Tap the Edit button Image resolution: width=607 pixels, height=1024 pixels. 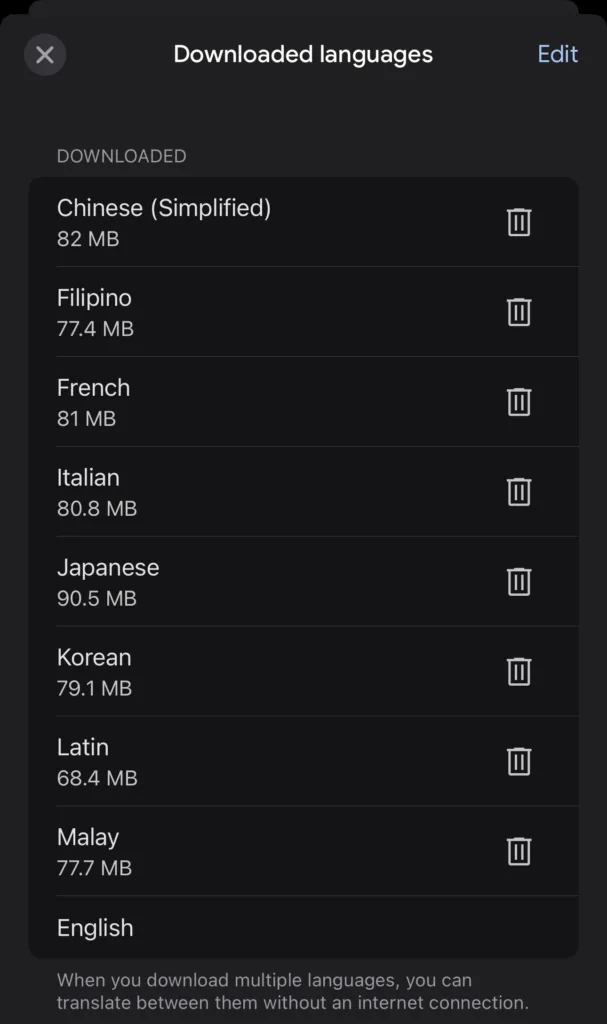click(557, 54)
